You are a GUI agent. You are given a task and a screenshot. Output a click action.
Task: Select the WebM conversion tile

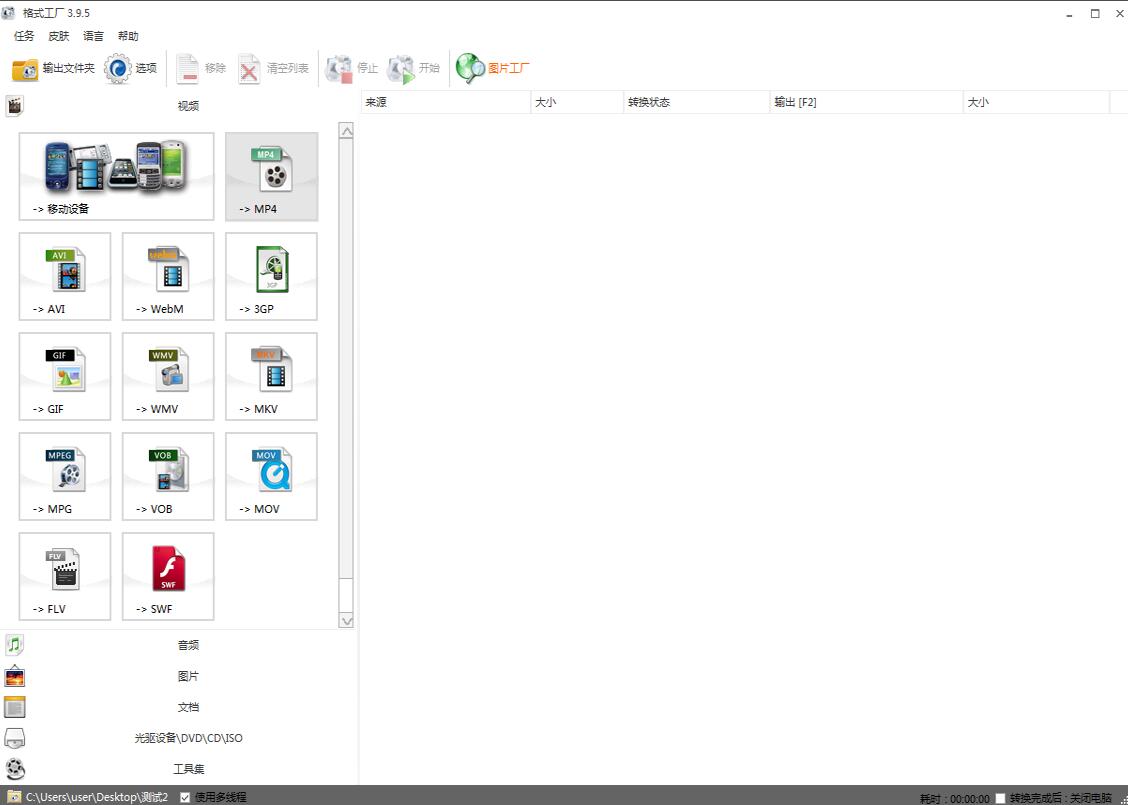[168, 276]
